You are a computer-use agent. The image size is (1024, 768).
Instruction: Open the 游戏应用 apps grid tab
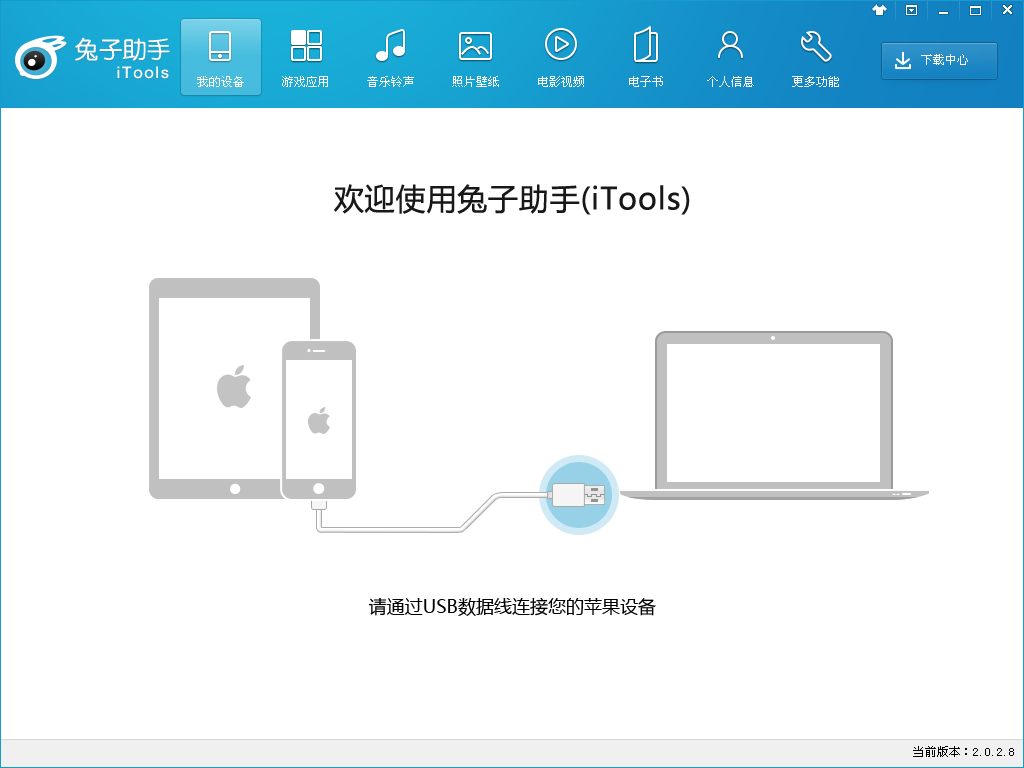click(306, 57)
